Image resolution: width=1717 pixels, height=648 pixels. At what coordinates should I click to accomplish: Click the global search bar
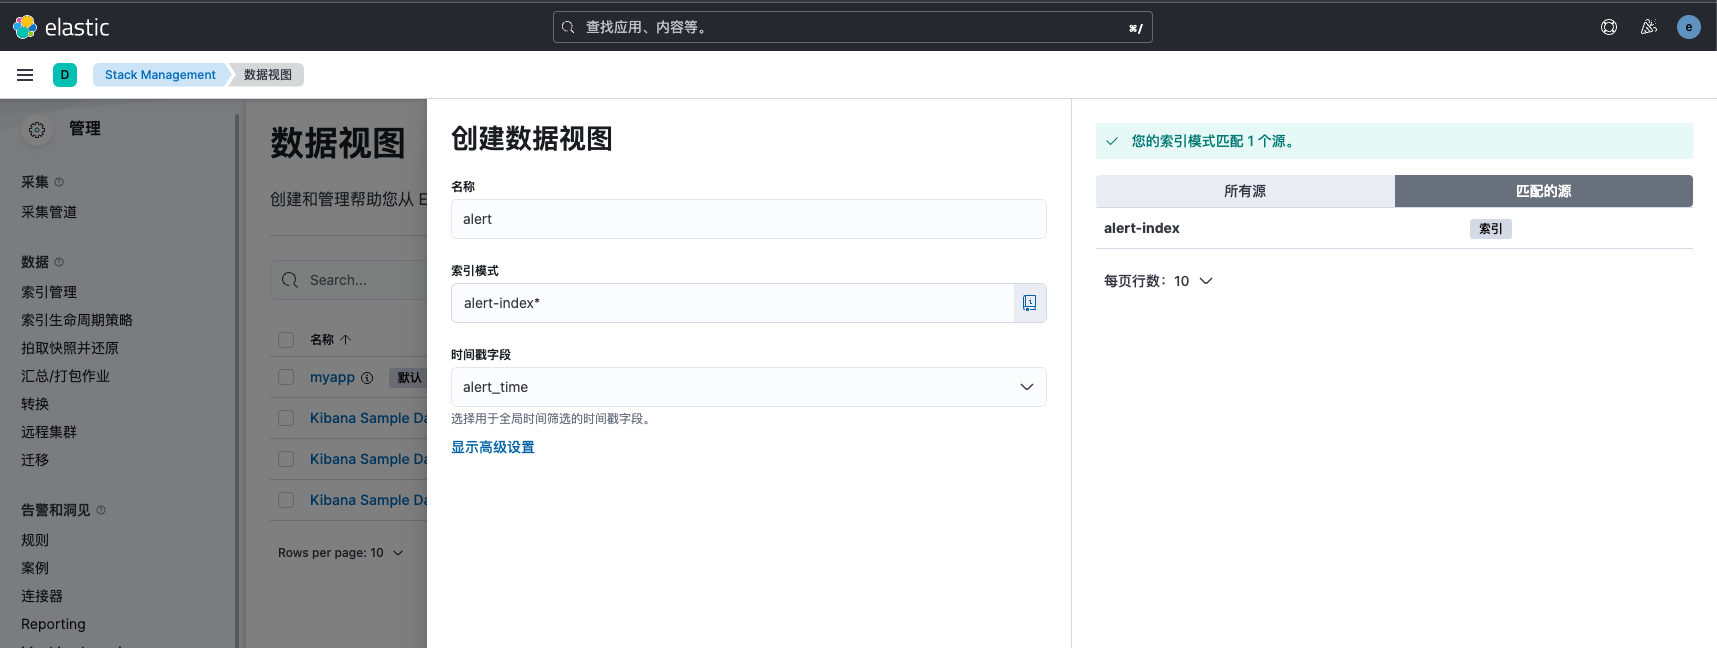pos(852,27)
